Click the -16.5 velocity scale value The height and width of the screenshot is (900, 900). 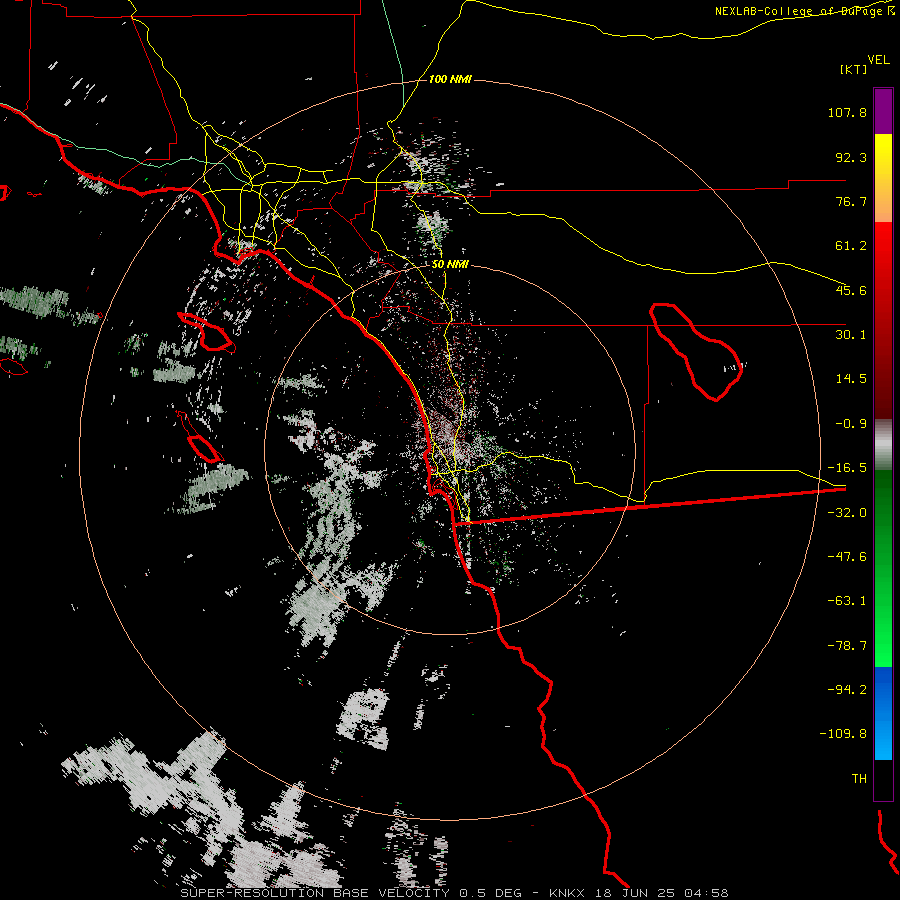click(x=847, y=468)
